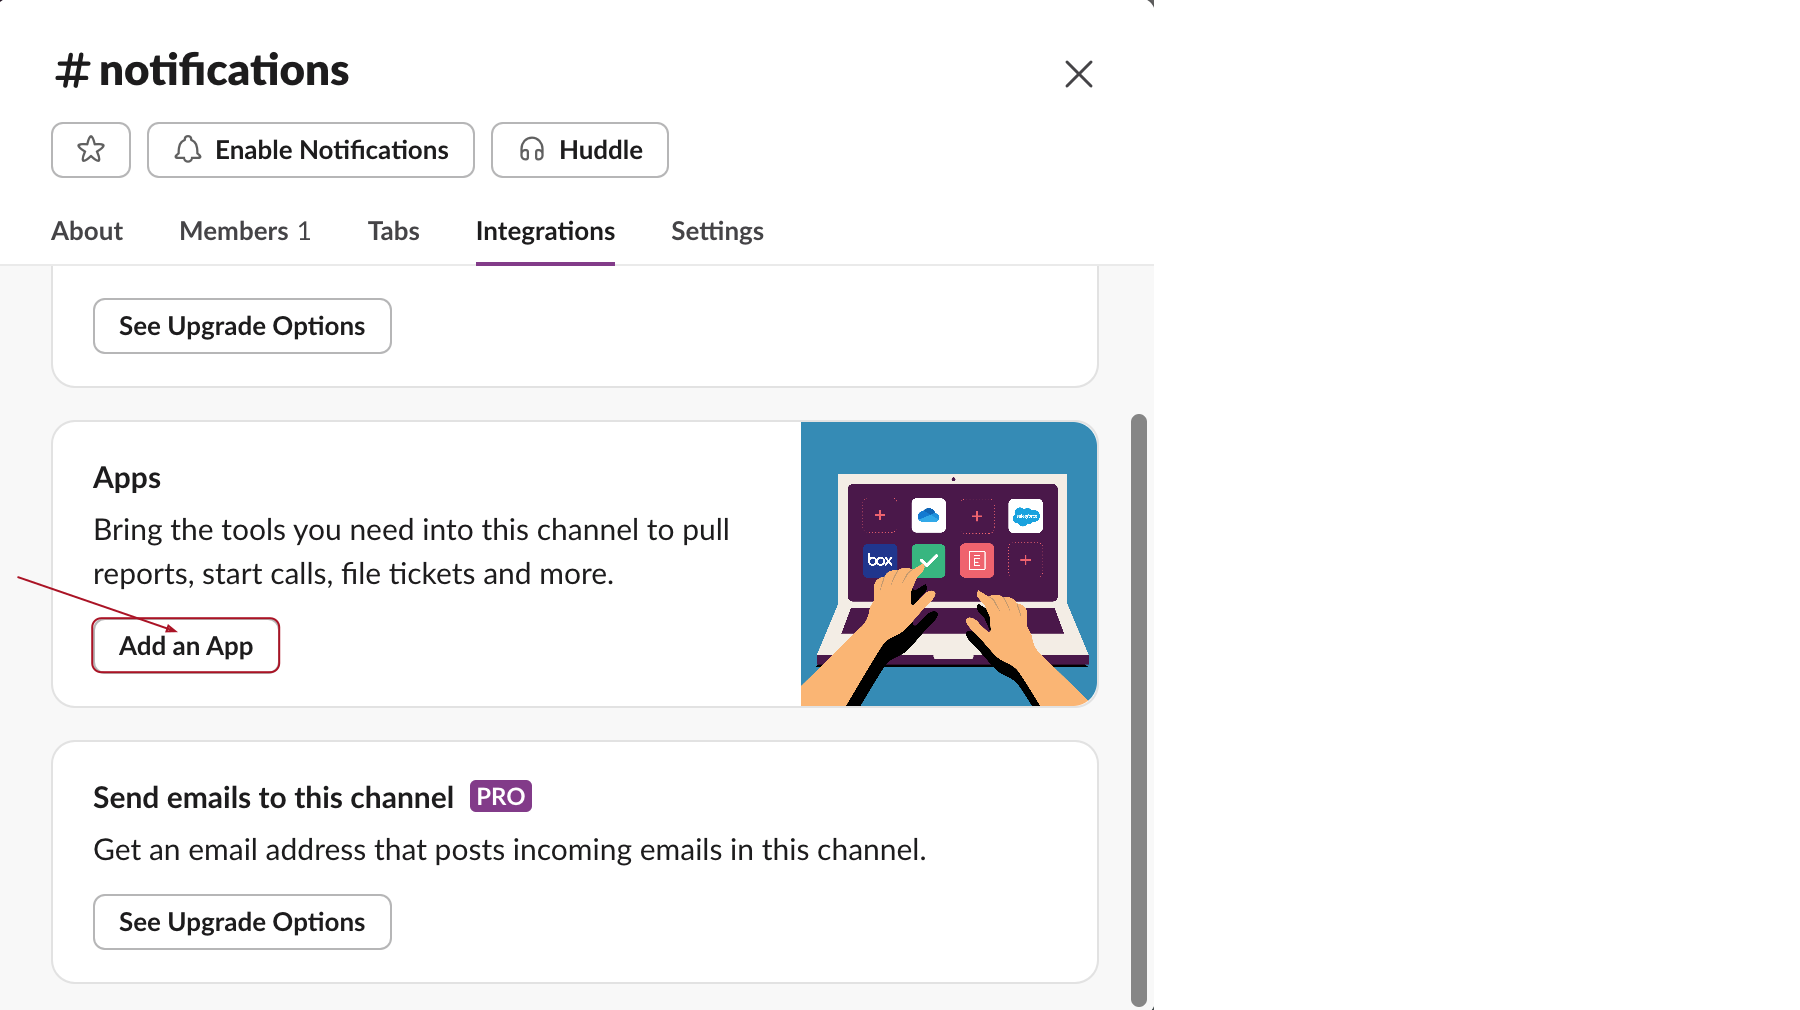The image size is (1800, 1010).
Task: Star the notifications channel
Action: tap(91, 150)
